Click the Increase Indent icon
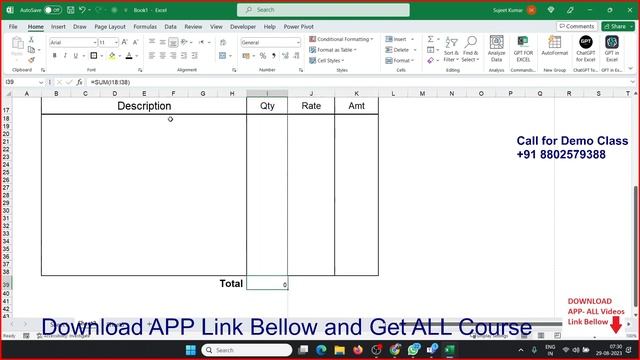Image resolution: width=640 pixels, height=360 pixels. (x=194, y=56)
